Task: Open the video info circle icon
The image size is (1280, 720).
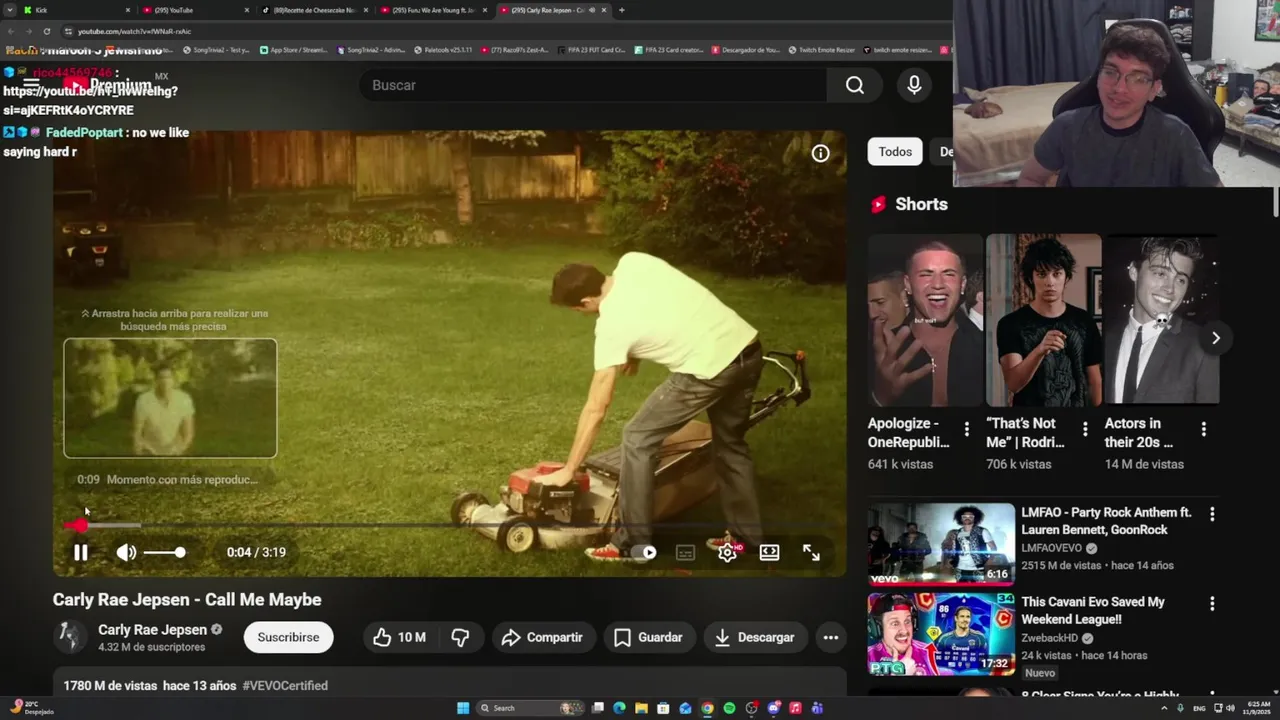Action: 820,153
